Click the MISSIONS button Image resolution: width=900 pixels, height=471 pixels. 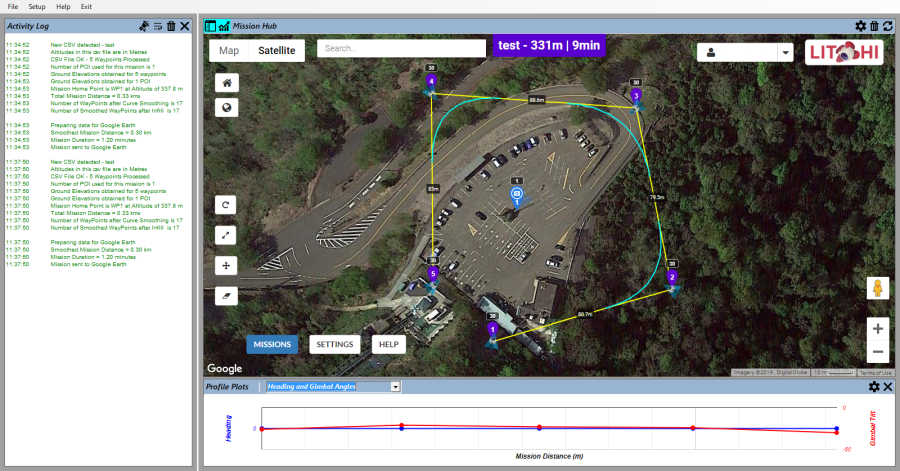click(x=272, y=344)
